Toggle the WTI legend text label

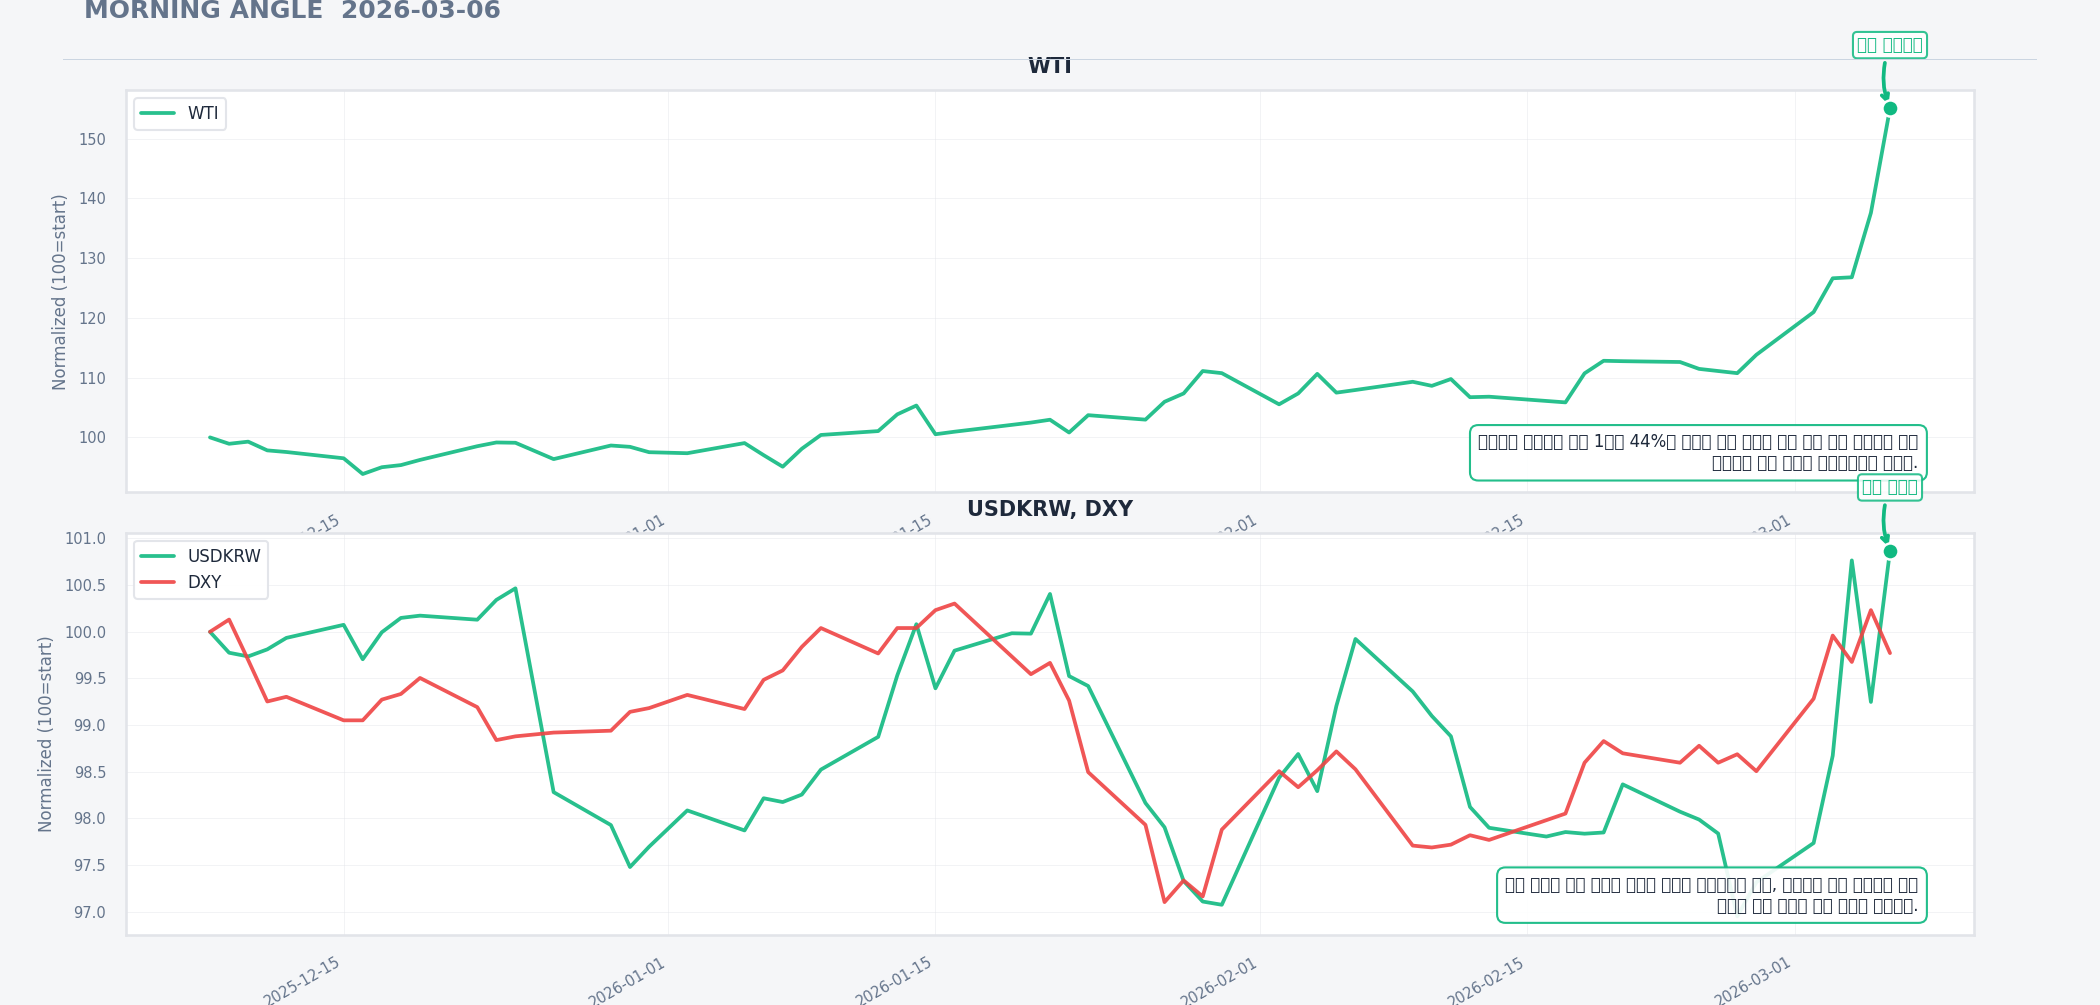[x=203, y=114]
